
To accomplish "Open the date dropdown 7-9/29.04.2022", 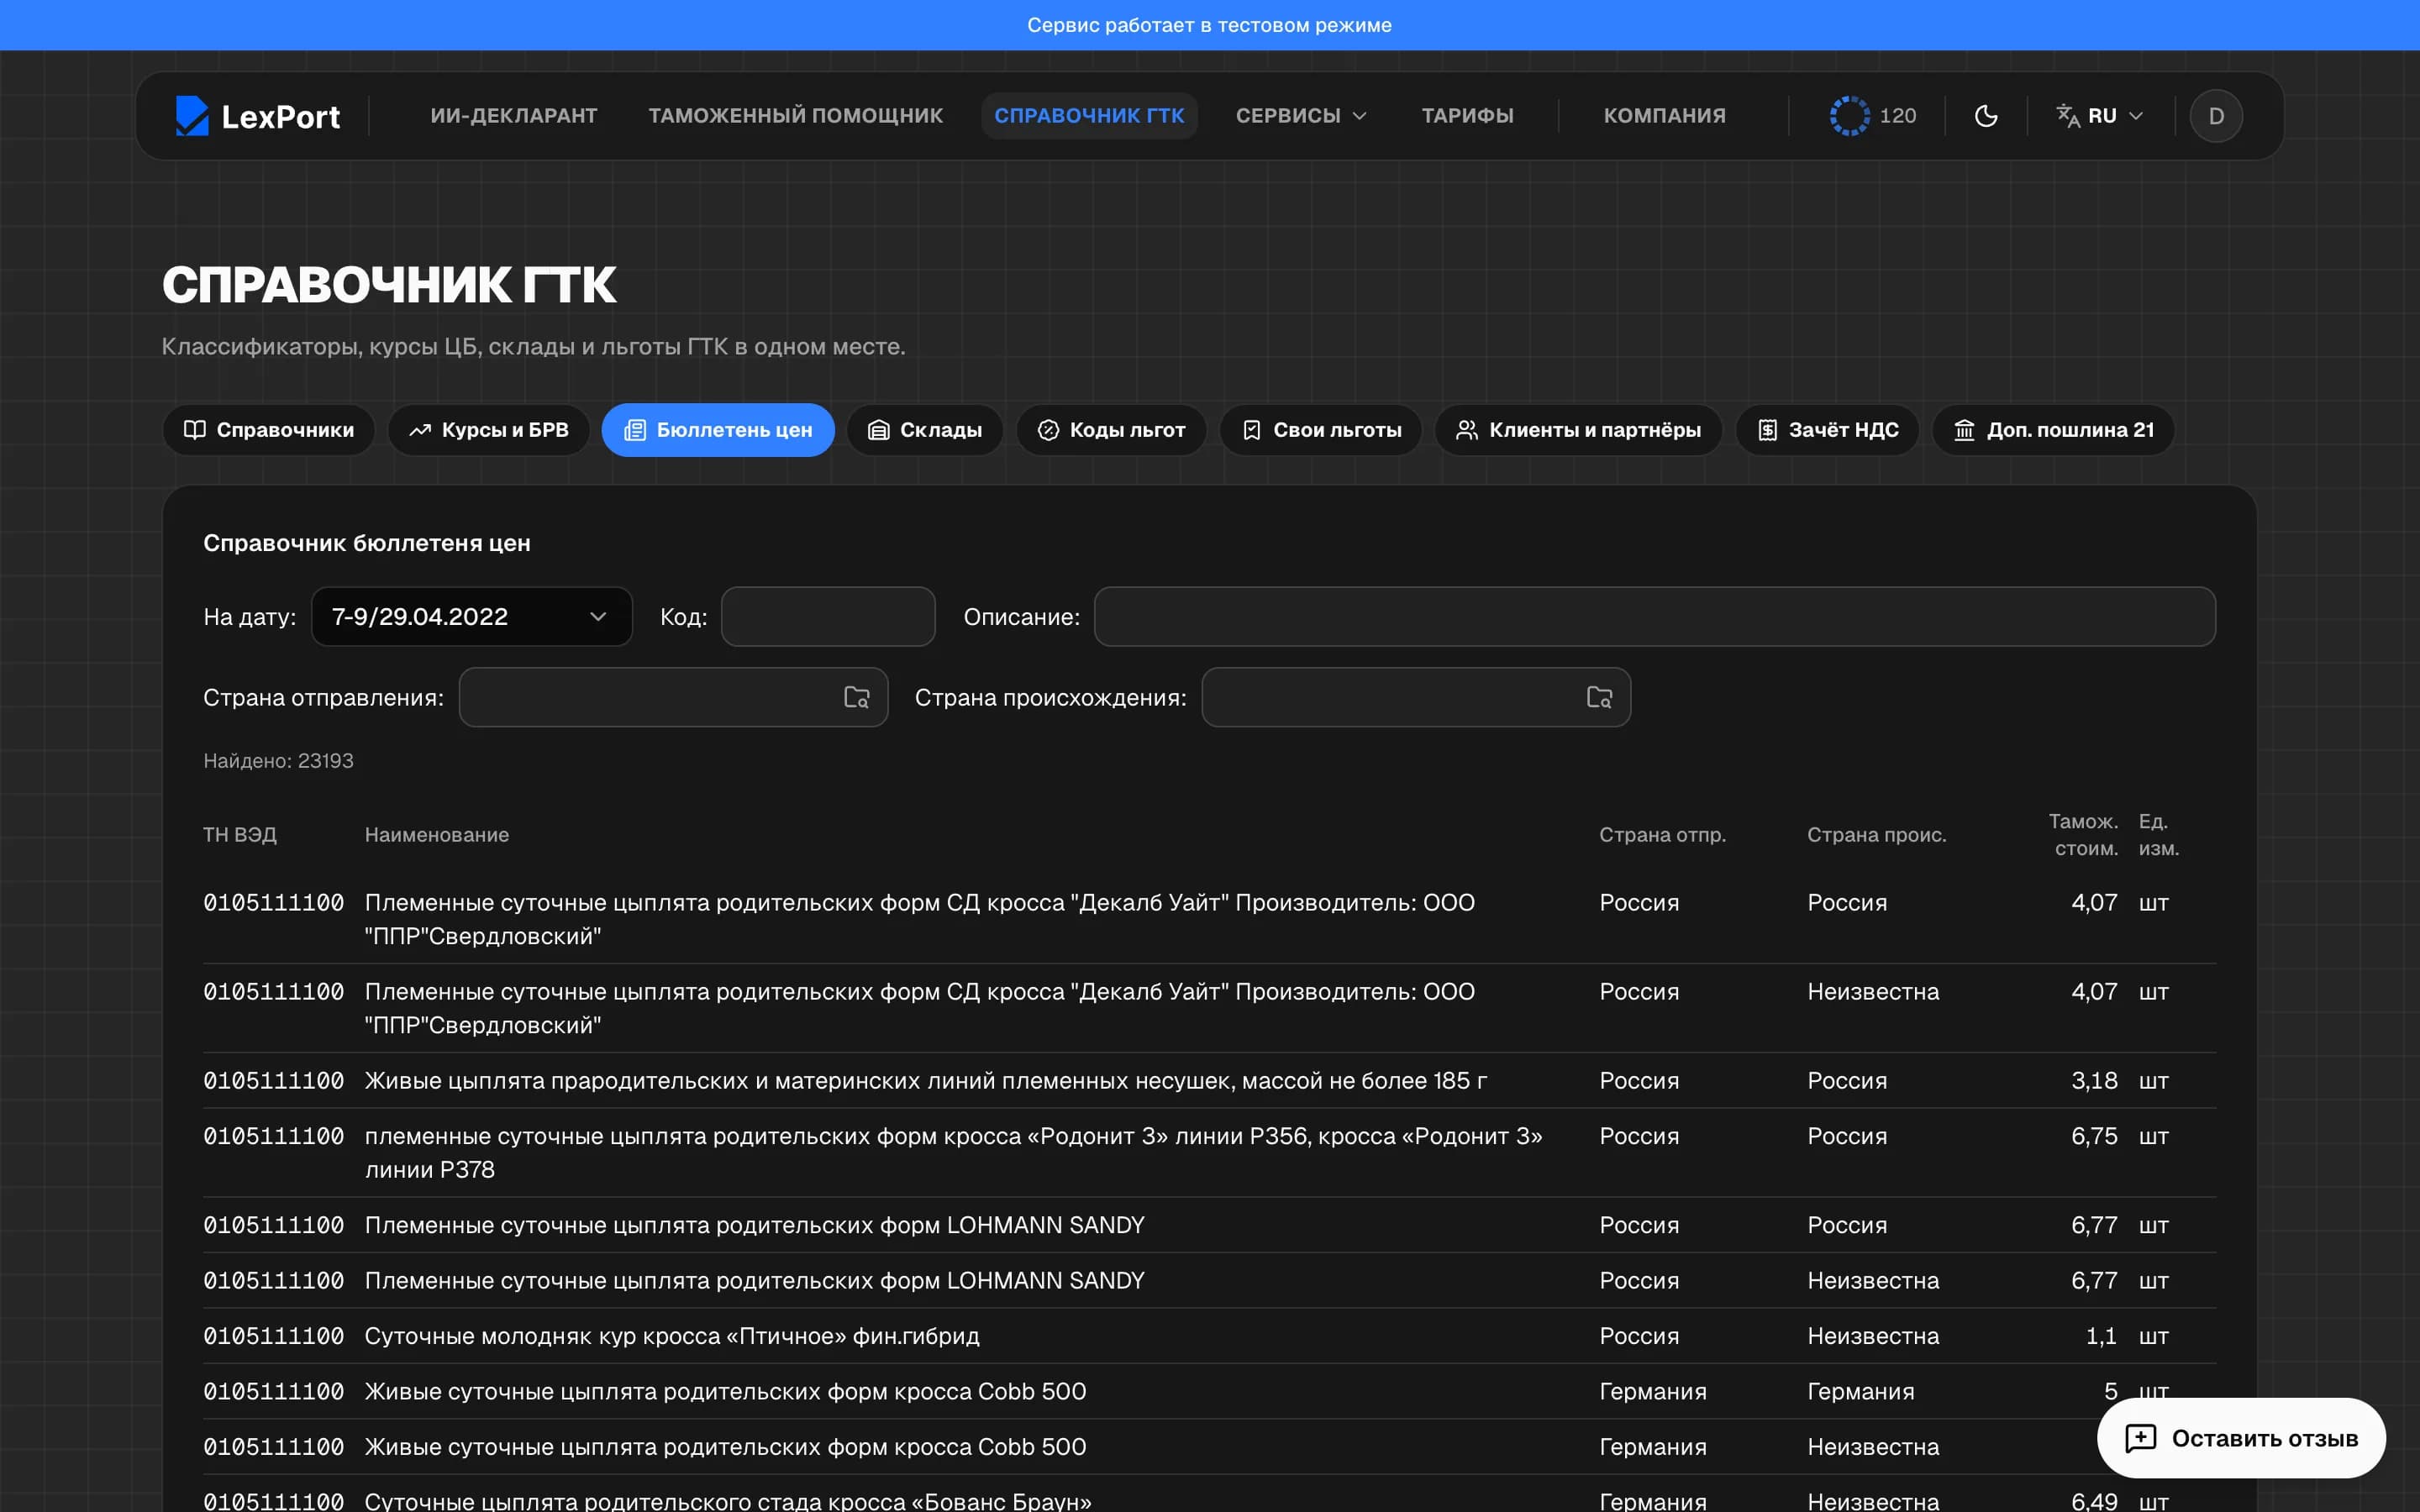I will tap(472, 616).
